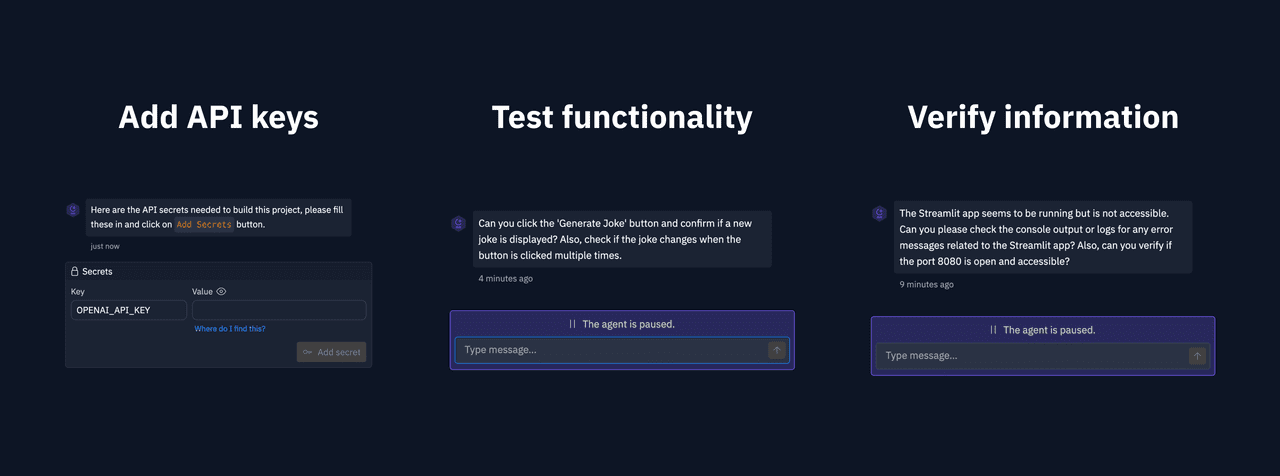Click the pause icon in the Verify information panel
This screenshot has height=476, width=1280.
994,330
